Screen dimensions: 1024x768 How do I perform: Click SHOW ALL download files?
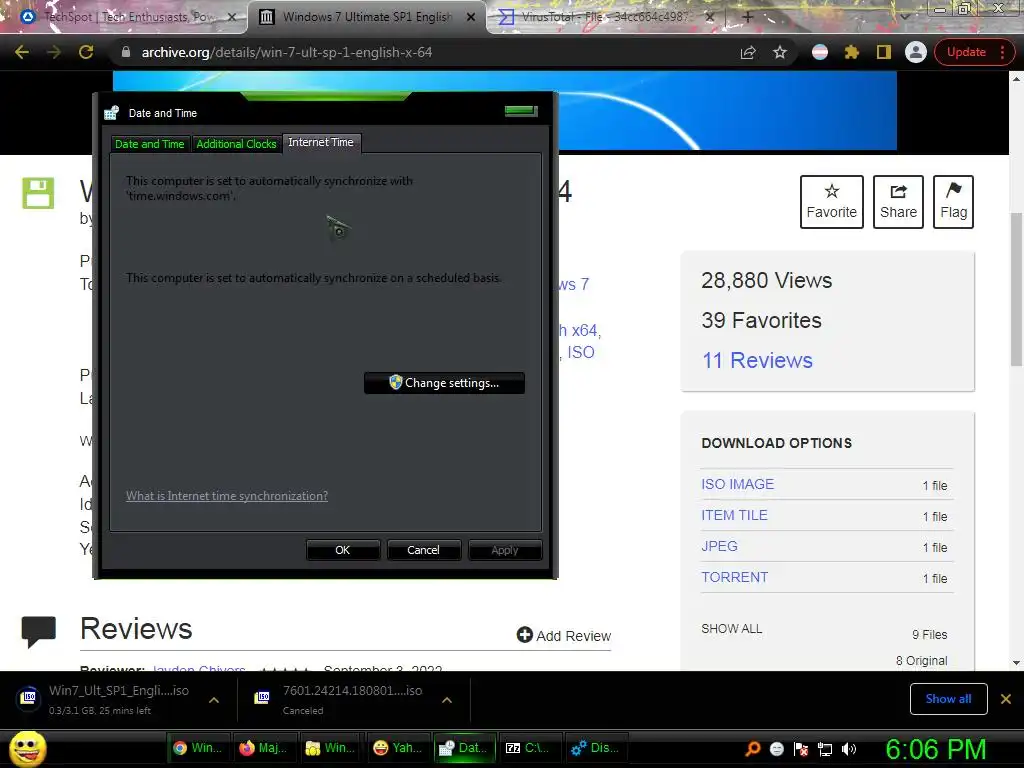[x=731, y=628]
